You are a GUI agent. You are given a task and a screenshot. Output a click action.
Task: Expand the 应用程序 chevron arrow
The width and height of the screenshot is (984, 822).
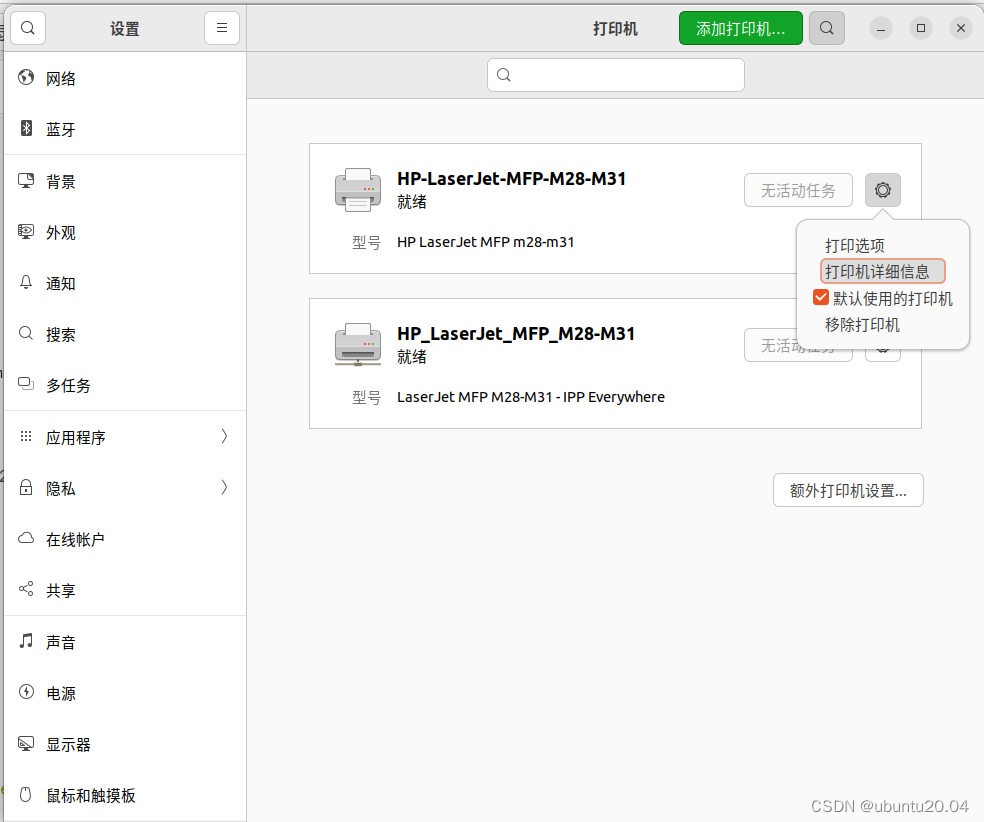(x=224, y=437)
